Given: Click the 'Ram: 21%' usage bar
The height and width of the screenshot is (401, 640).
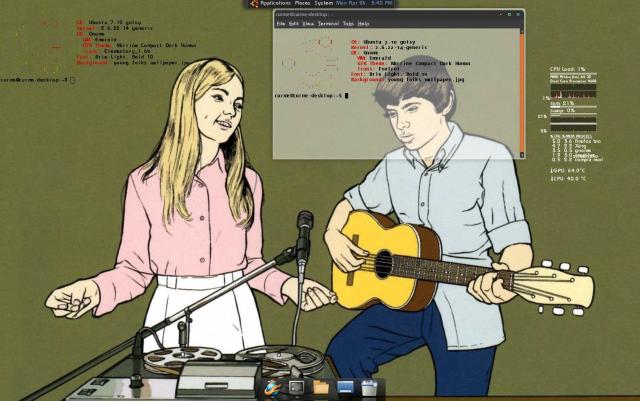Looking at the screenshot, I should coord(573,107).
